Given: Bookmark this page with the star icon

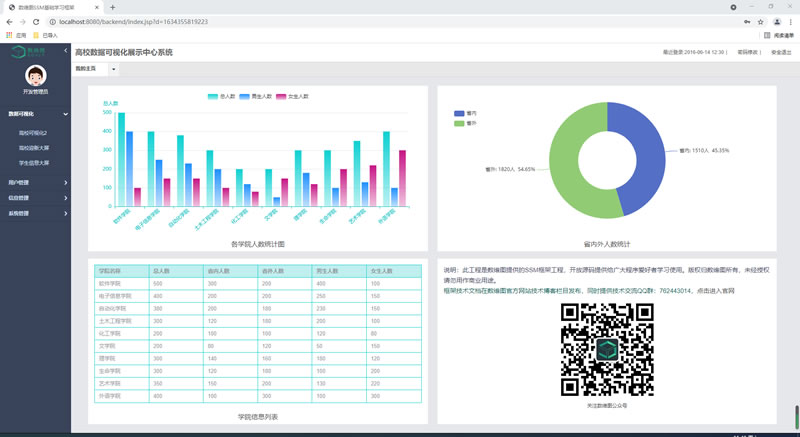Looking at the screenshot, I should point(760,22).
